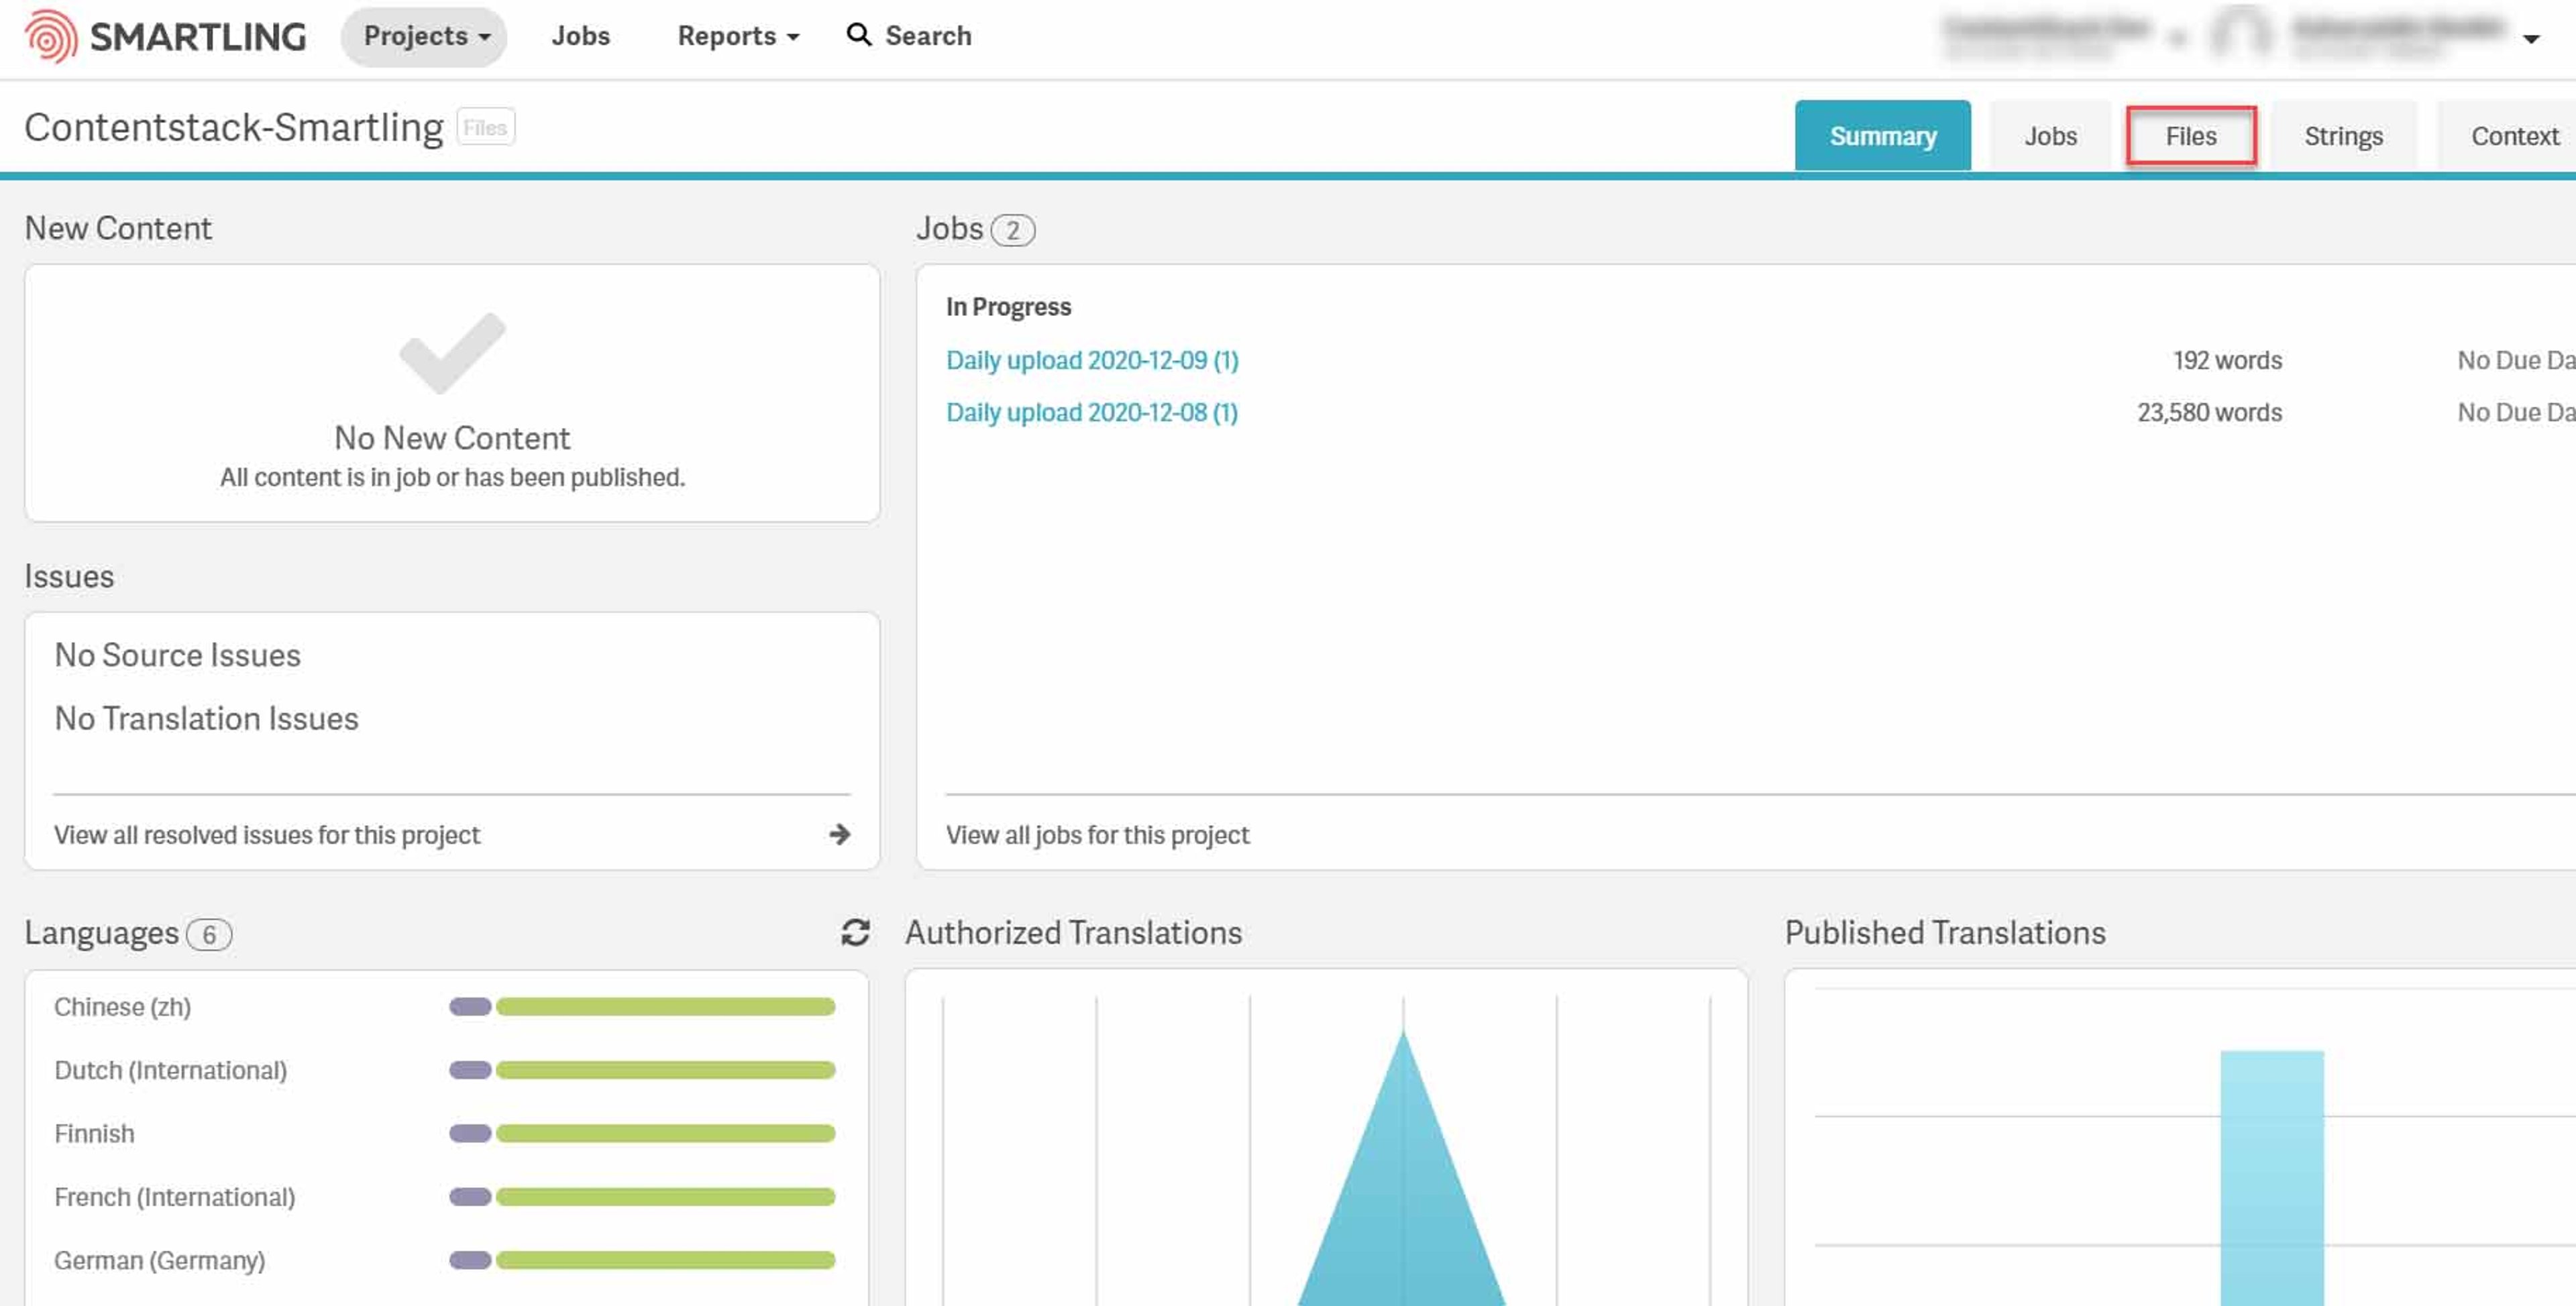Click the Contentstack-Smartling project title
Screen dimensions: 2576x1306
click(234, 127)
